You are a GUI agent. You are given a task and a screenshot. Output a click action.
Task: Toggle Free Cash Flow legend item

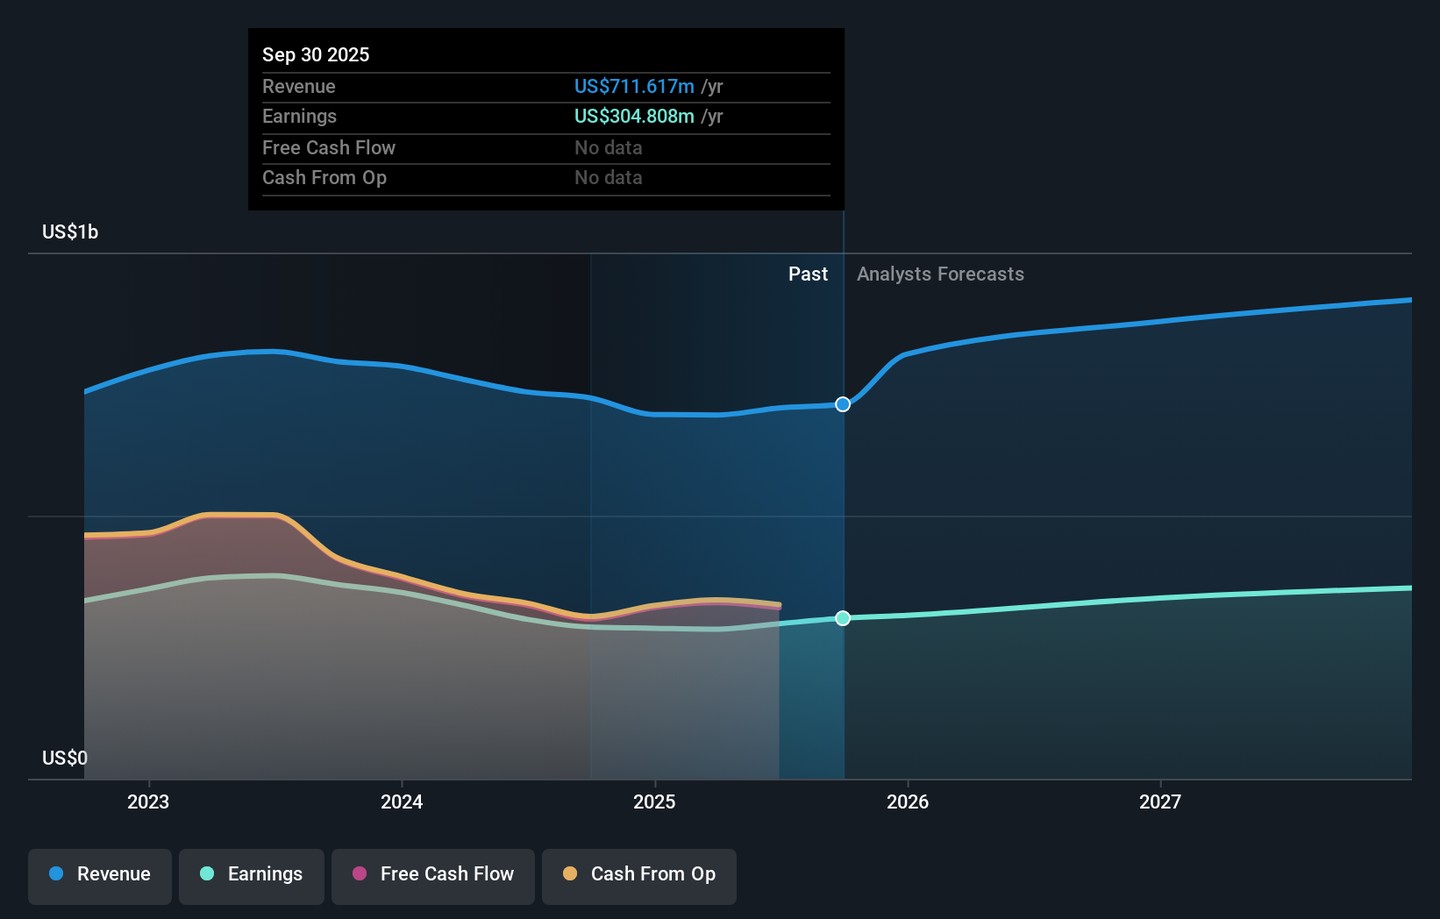click(433, 875)
